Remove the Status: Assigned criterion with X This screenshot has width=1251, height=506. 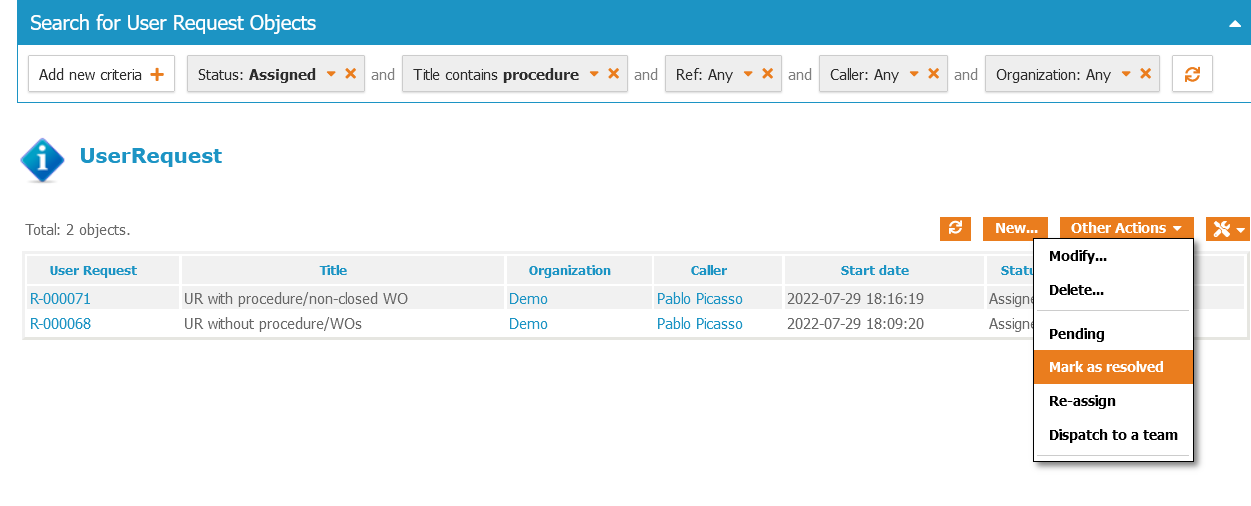350,74
